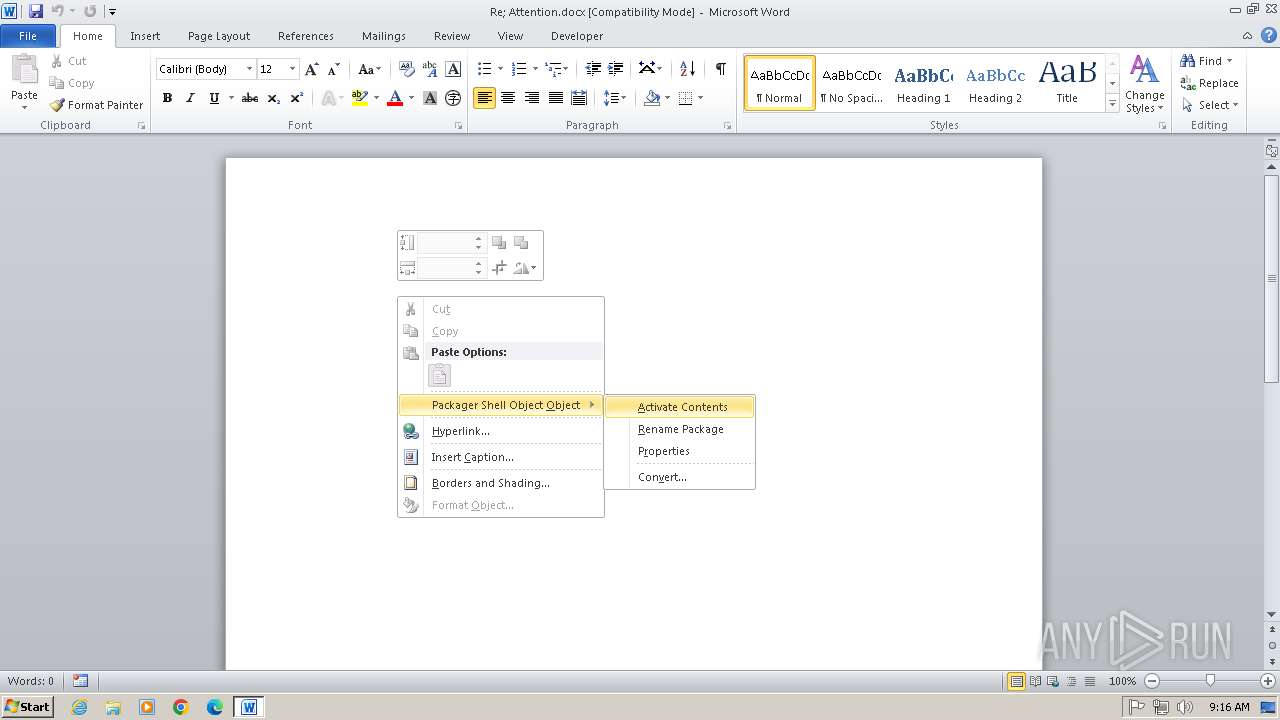The width and height of the screenshot is (1280, 720).
Task: Click the Decrease Indent icon
Action: point(593,69)
